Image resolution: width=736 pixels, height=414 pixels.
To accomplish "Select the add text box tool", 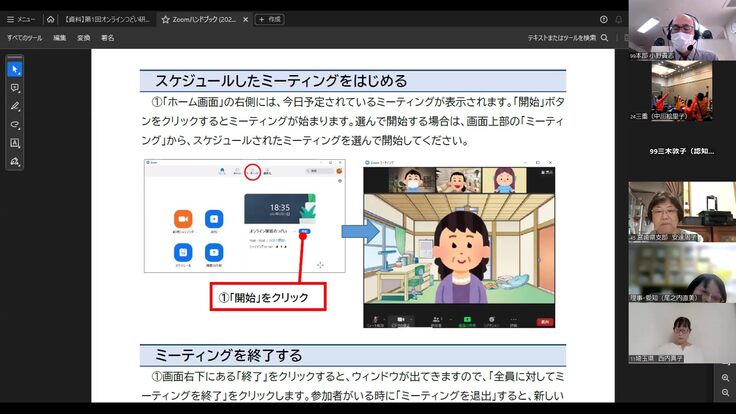I will (14, 143).
